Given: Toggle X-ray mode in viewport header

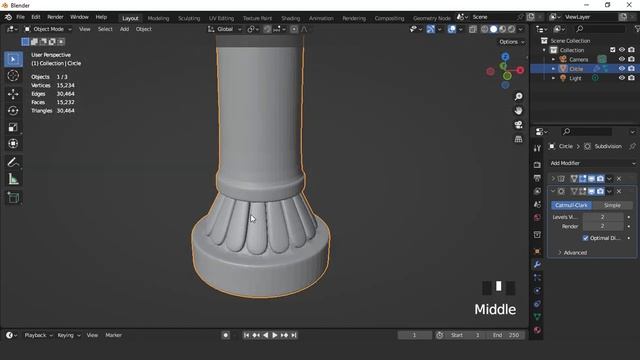Looking at the screenshot, I should pos(473,29).
